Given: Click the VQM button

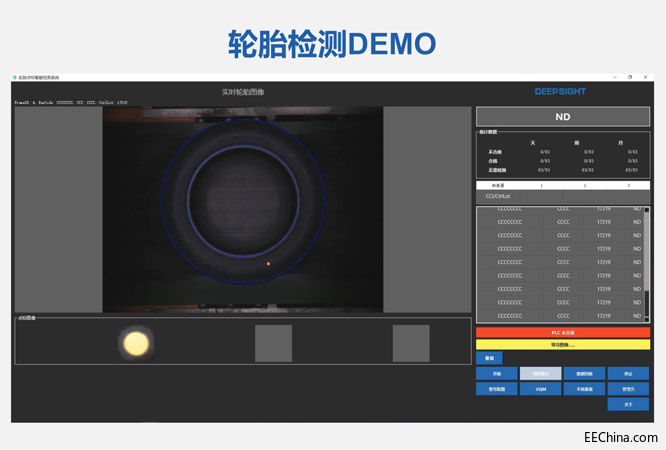Looking at the screenshot, I should pos(540,389).
